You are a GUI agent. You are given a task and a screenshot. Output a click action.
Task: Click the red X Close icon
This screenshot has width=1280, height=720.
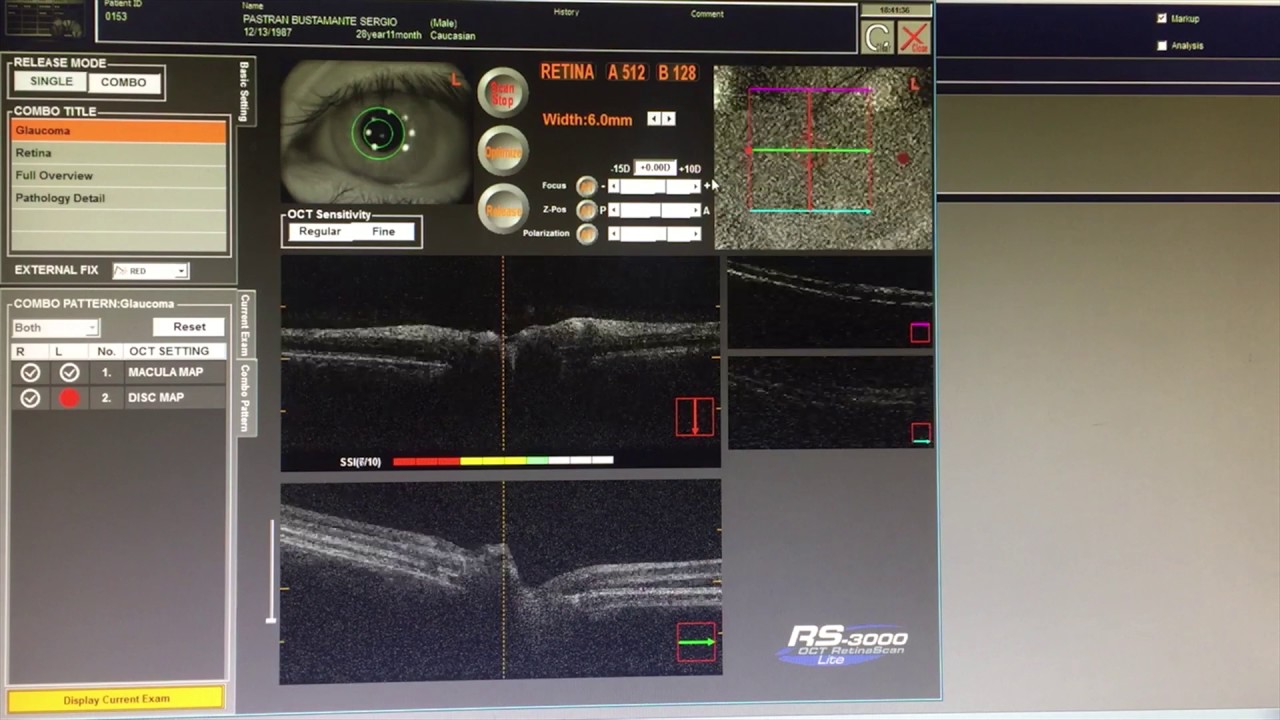coord(913,38)
